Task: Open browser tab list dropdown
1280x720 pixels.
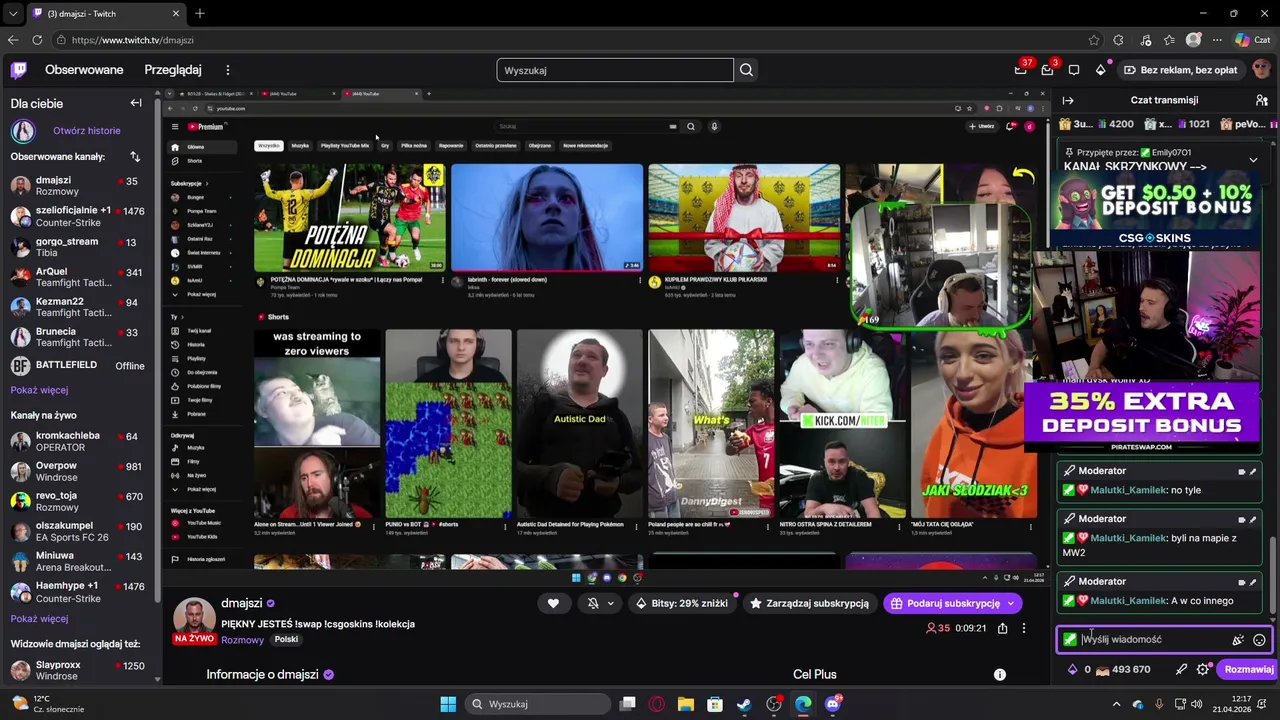Action: 12,13
